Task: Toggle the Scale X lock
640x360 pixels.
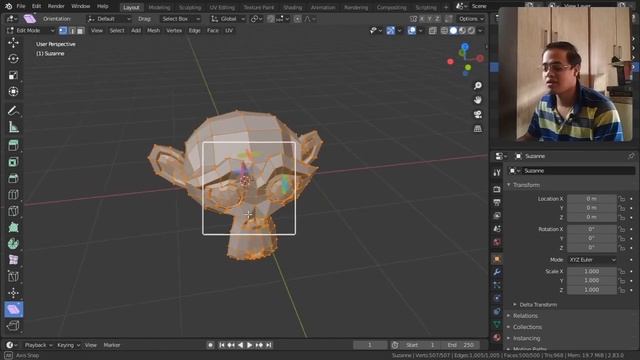Action: (621, 271)
